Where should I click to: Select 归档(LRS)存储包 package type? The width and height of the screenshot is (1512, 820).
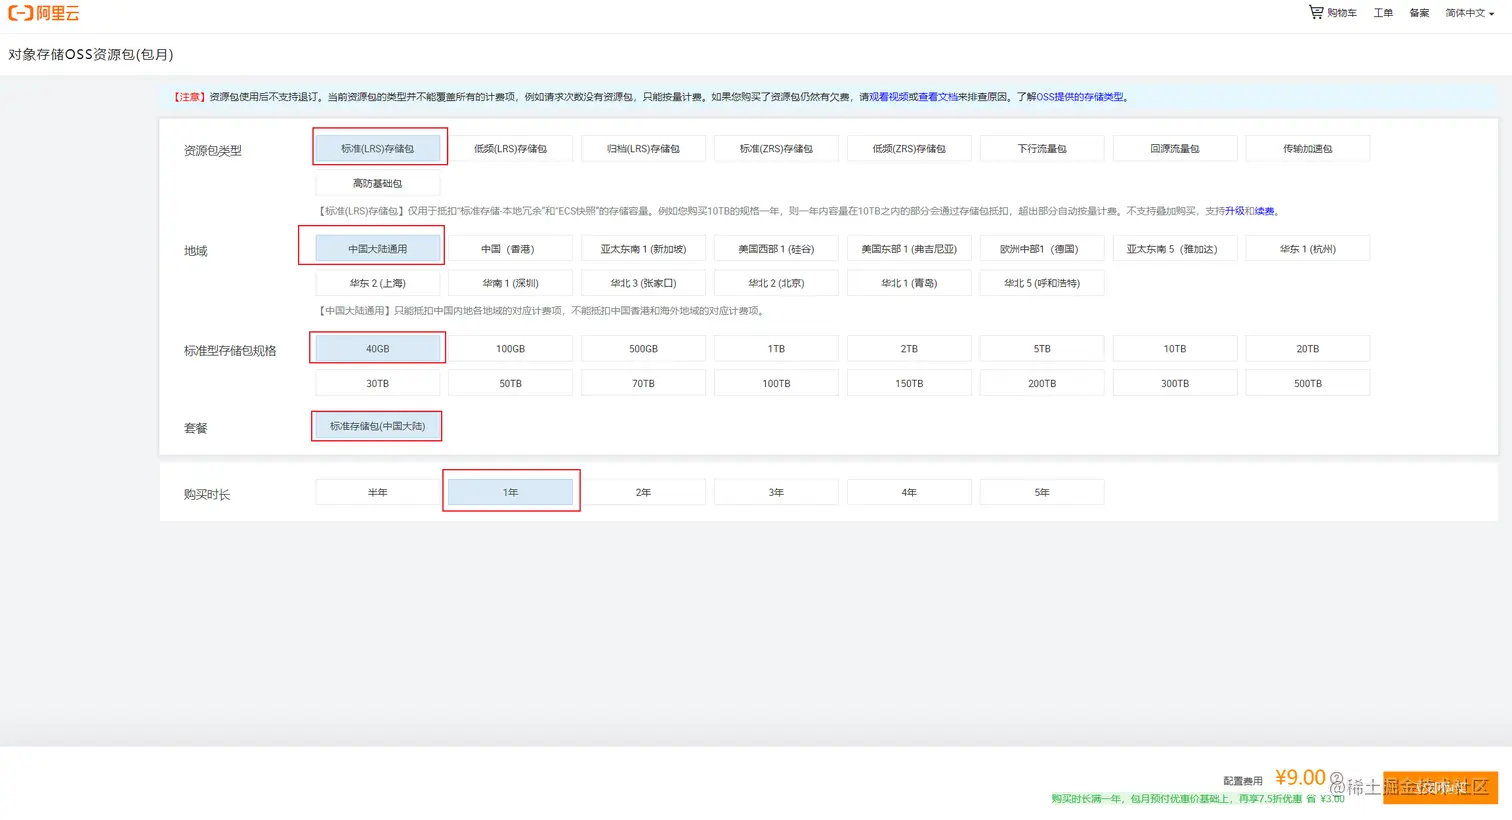[x=644, y=148]
